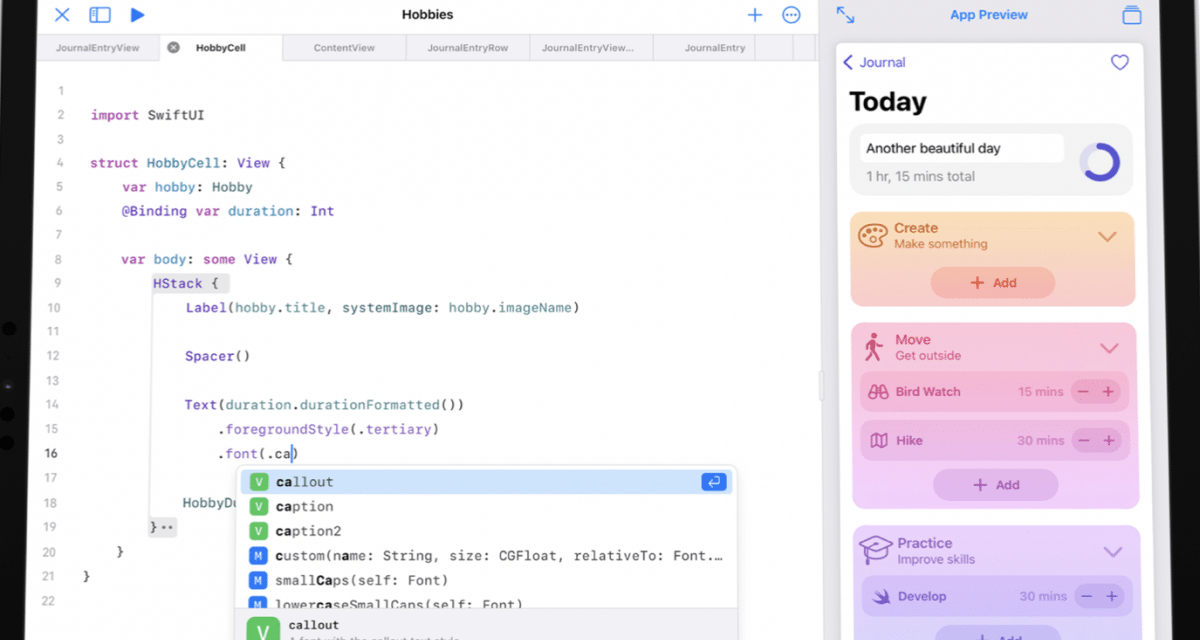Viewport: 1200px width, 640px height.
Task: Click the palette icon on the Create card
Action: [872, 235]
